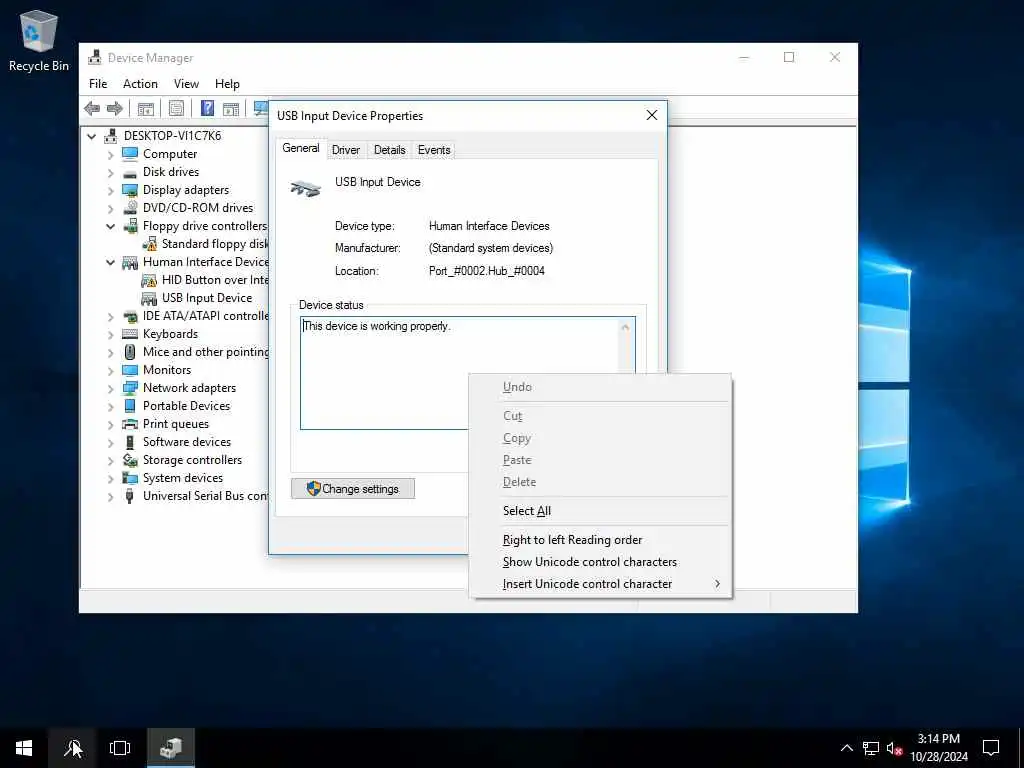Image resolution: width=1024 pixels, height=768 pixels.
Task: Open the Action menu
Action: (140, 84)
